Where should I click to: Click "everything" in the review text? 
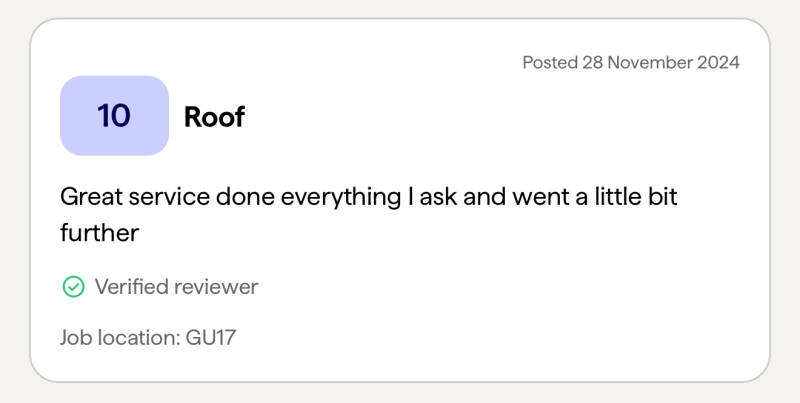tap(341, 196)
